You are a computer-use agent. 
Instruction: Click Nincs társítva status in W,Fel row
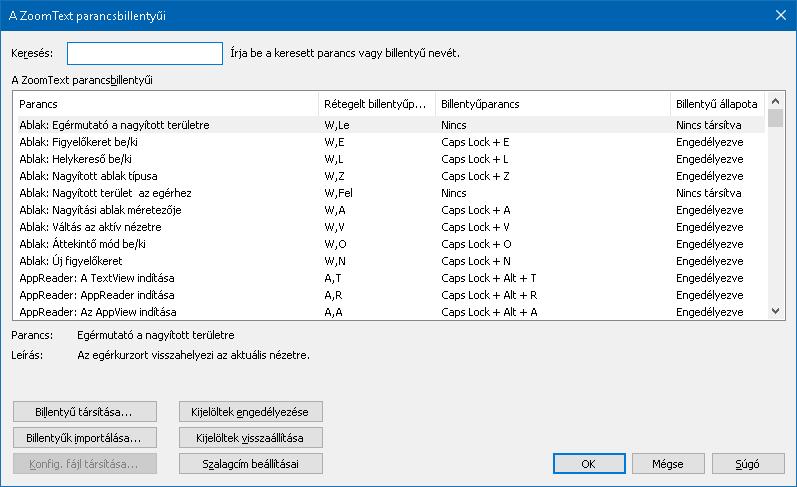click(x=709, y=193)
